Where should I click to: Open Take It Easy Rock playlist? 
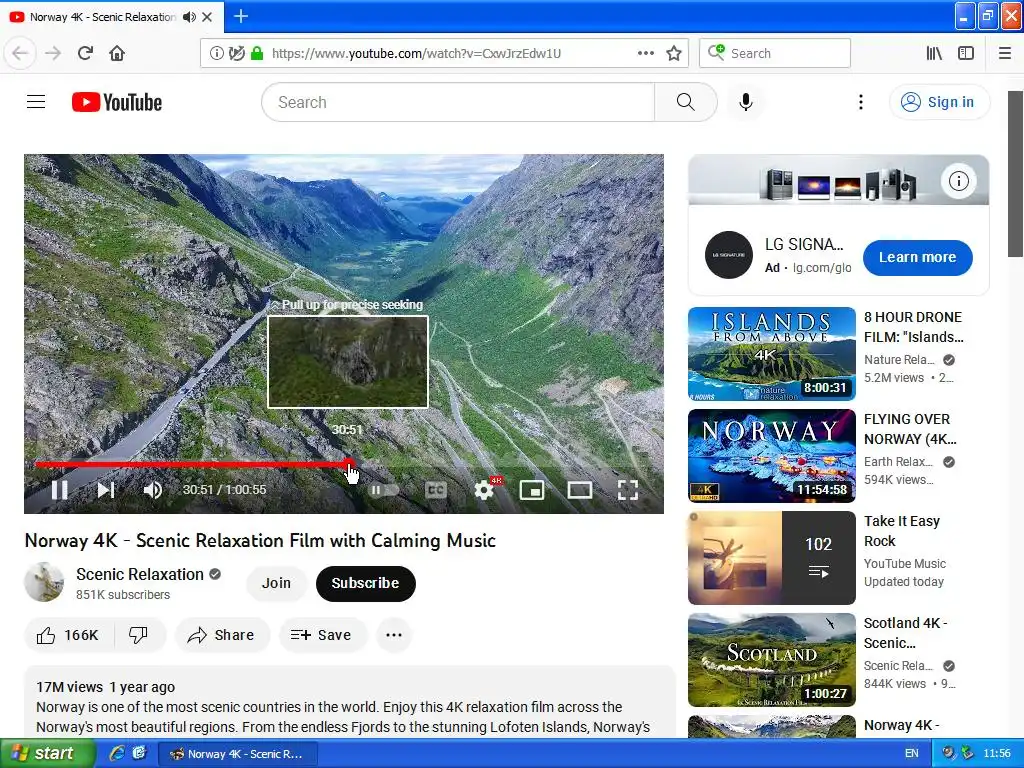[x=771, y=558]
